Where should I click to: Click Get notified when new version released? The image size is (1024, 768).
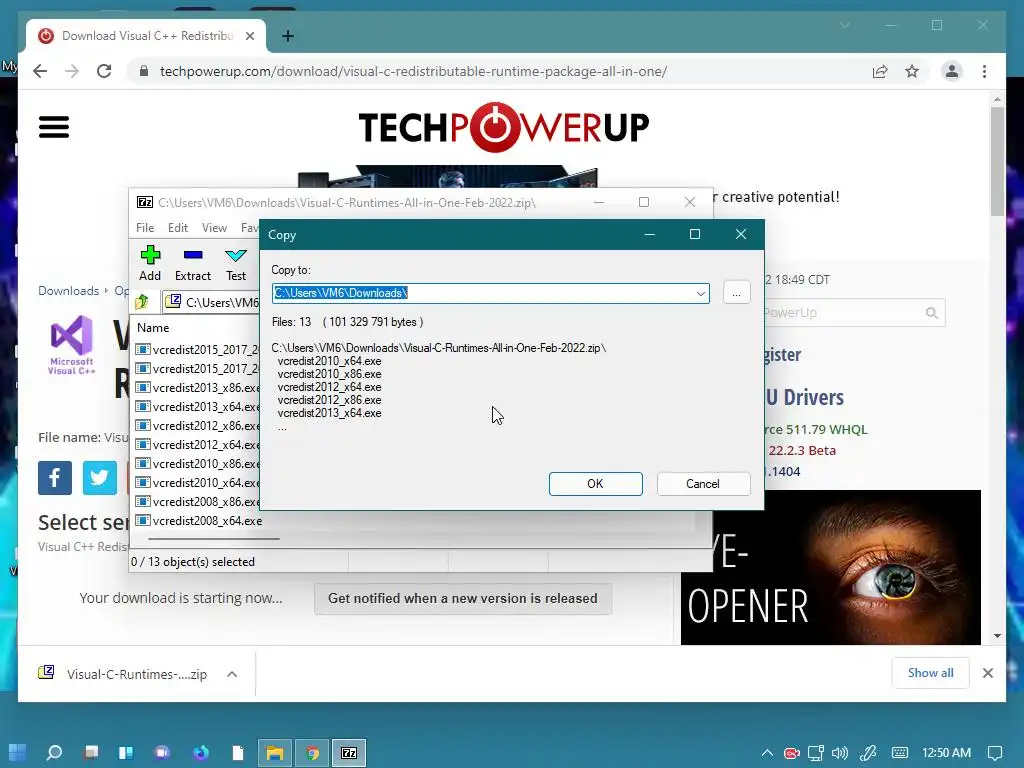point(463,599)
